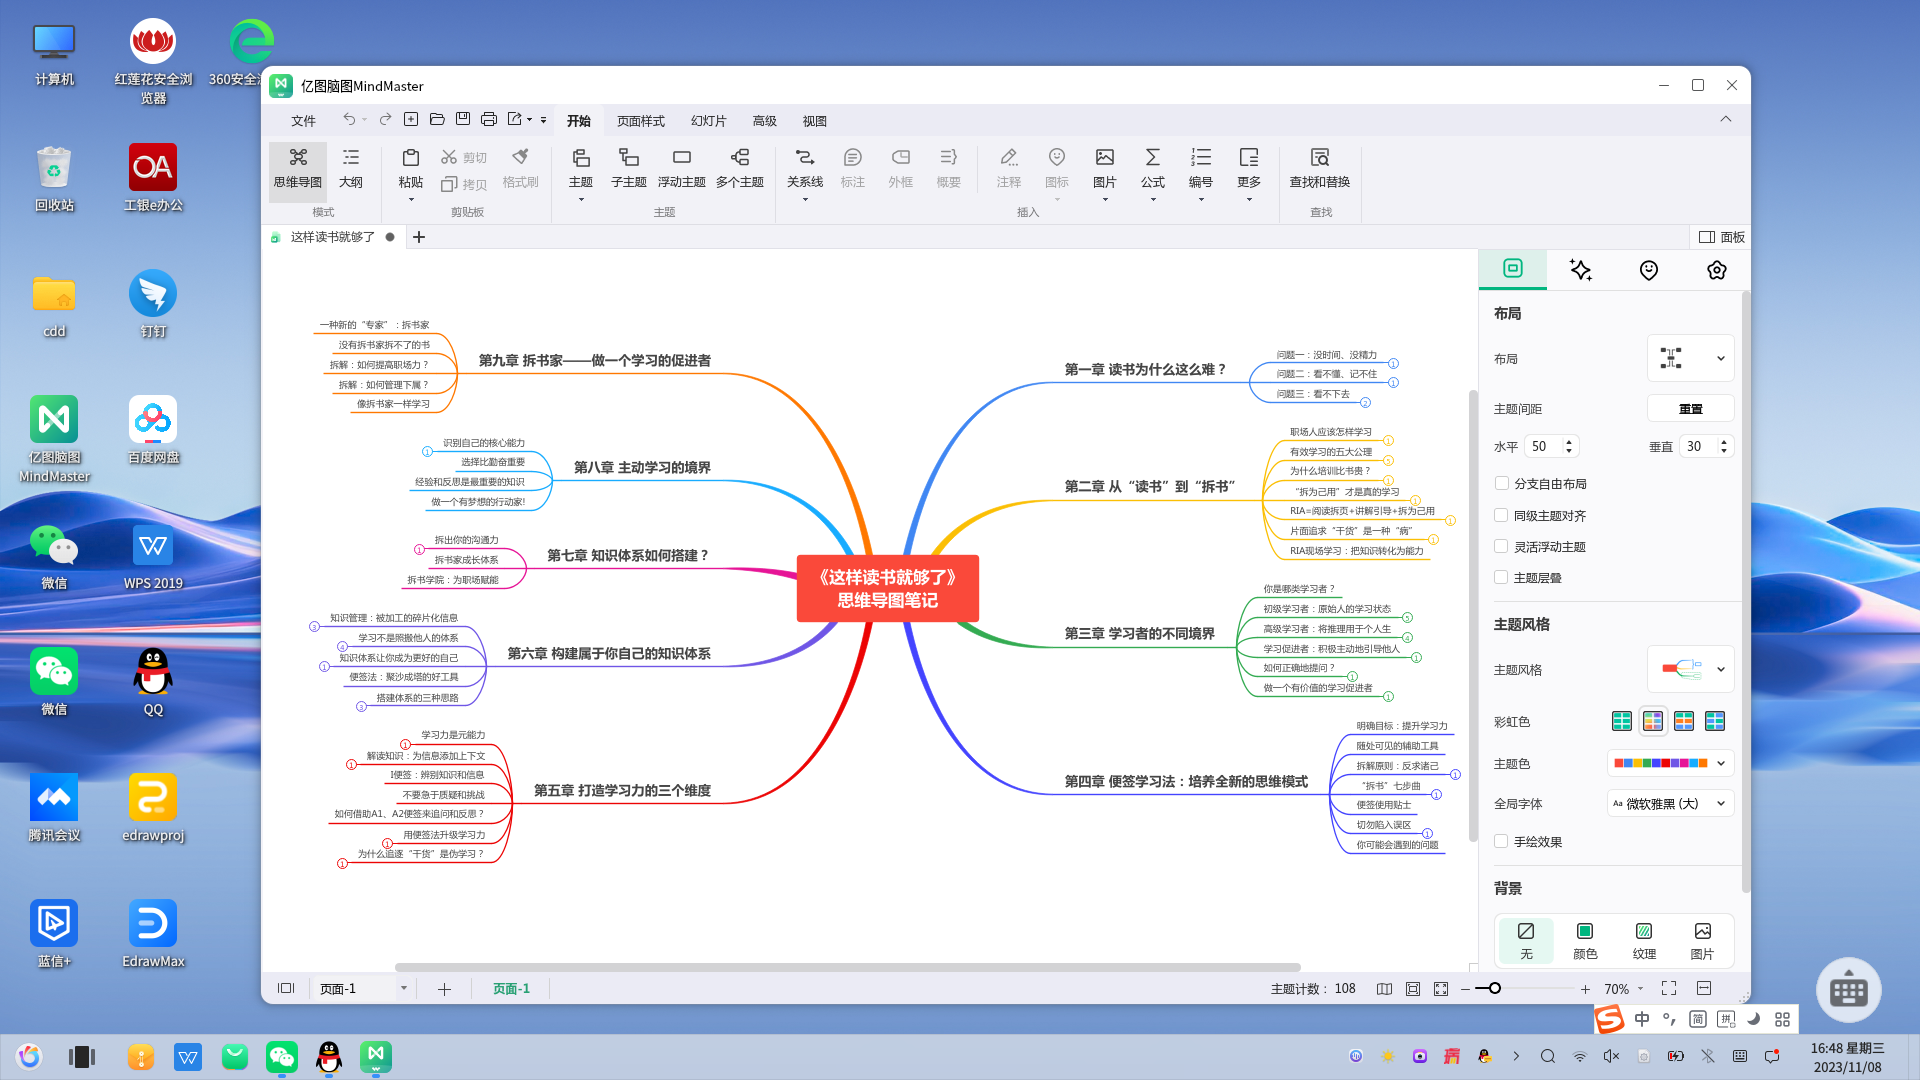Expand the 主题风格 style dropdown

point(1722,669)
